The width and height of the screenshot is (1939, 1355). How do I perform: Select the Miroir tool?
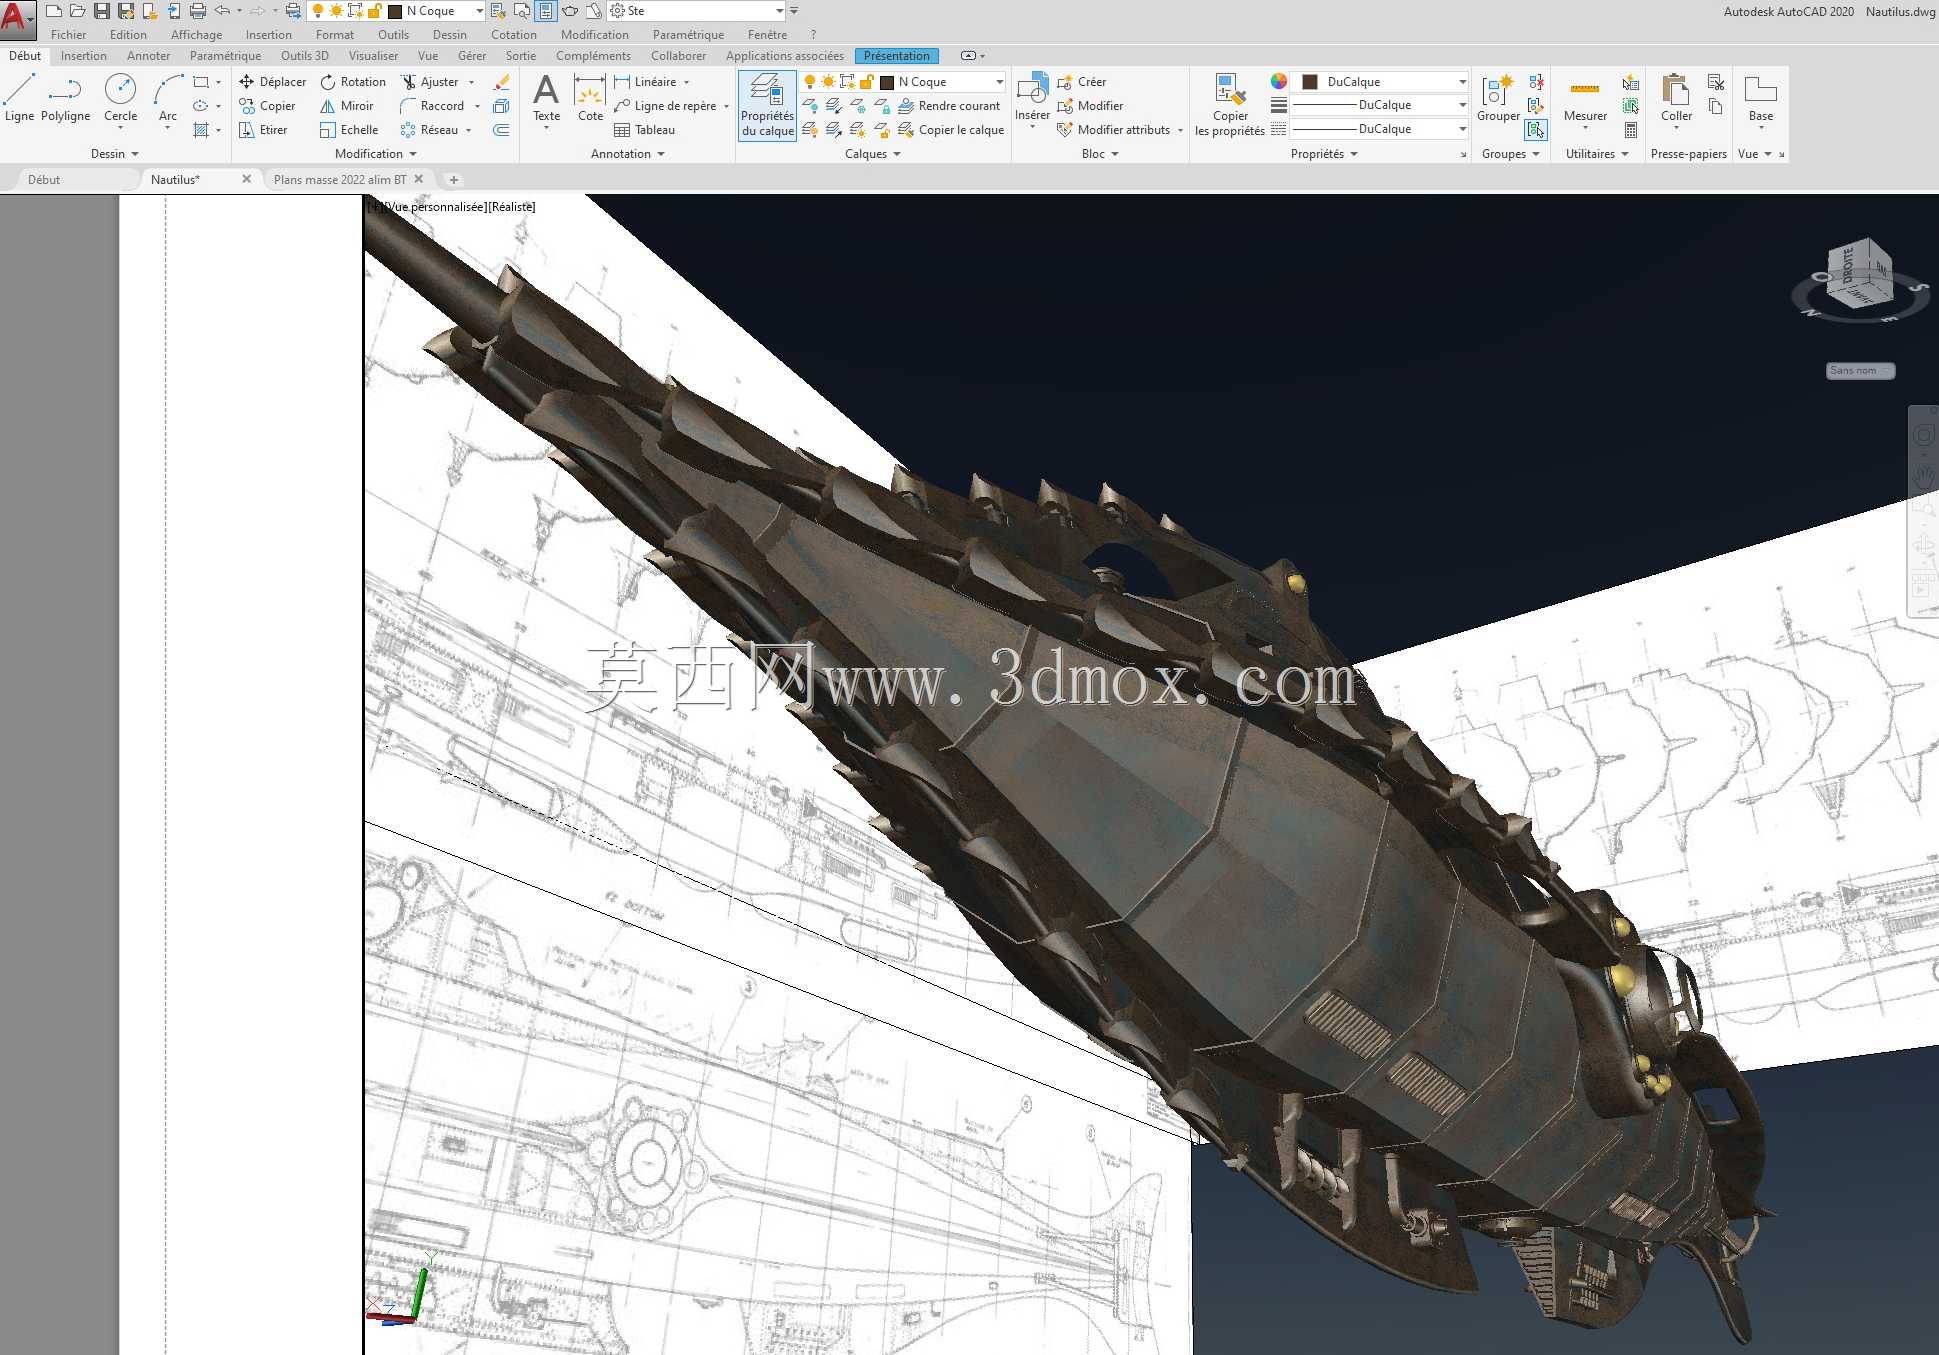tap(346, 106)
